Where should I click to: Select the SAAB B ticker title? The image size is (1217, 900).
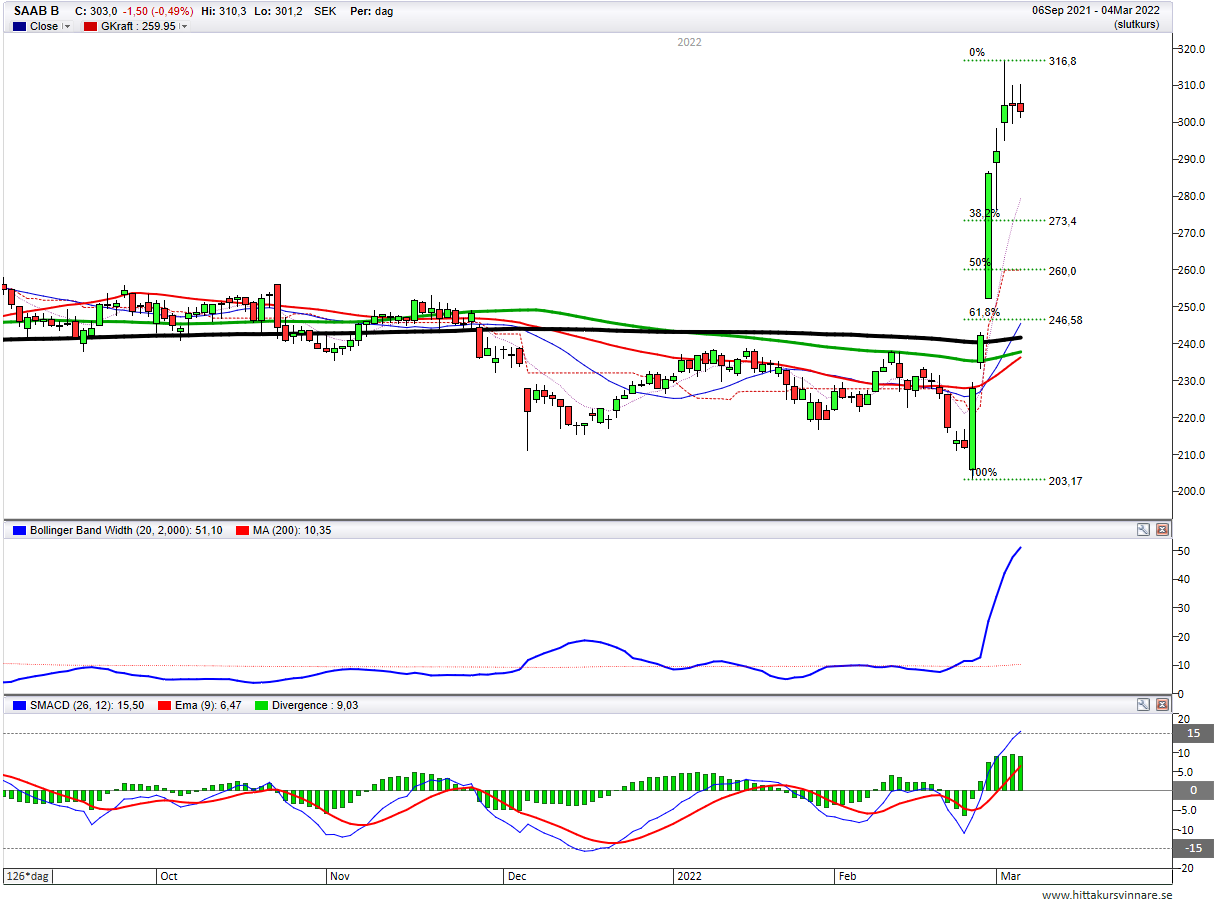click(37, 10)
